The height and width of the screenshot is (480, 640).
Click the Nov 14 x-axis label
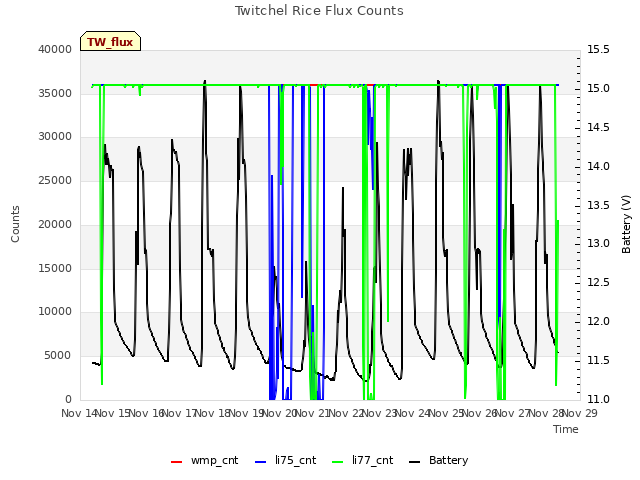(79, 413)
